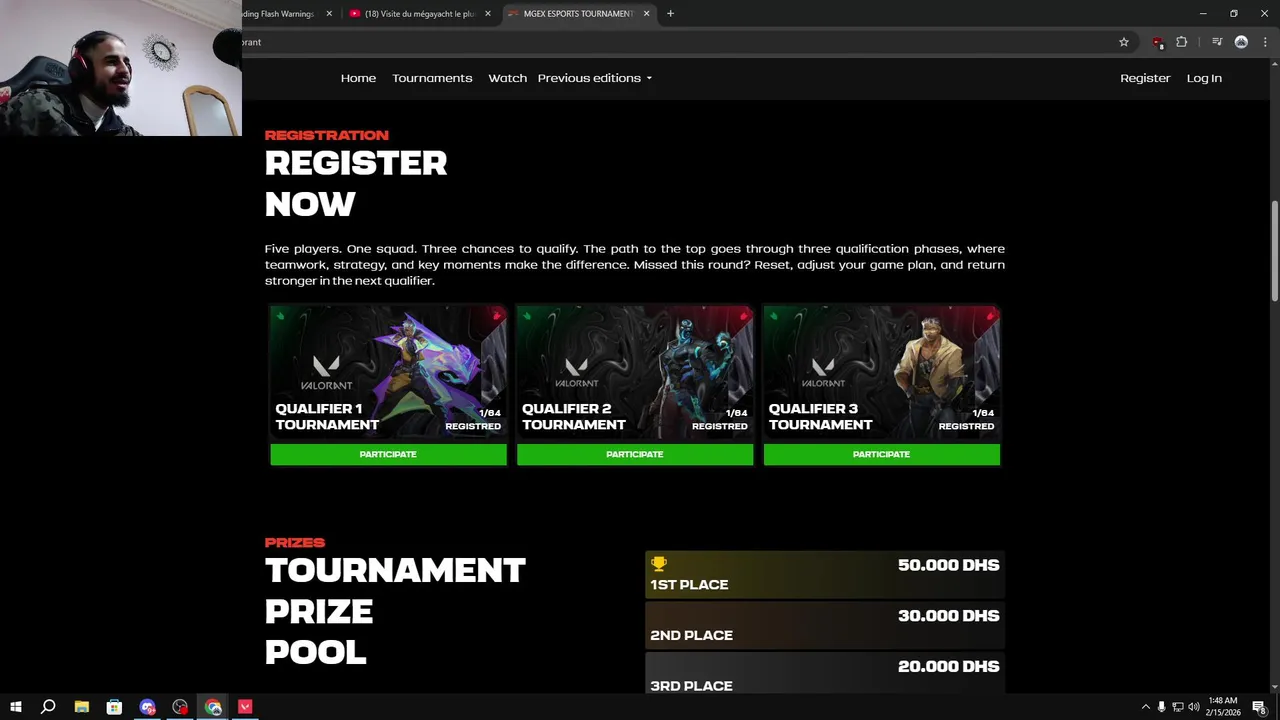Open the media controls music icon

(1217, 42)
